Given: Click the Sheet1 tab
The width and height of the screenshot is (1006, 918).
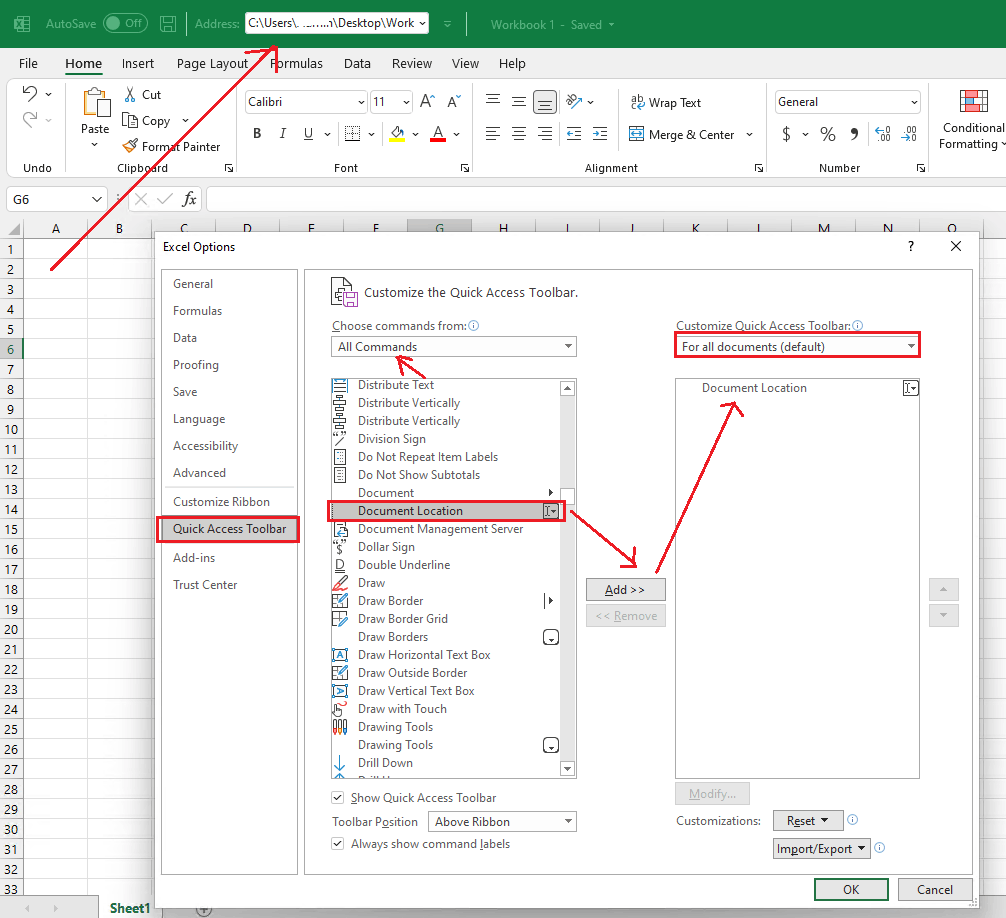Looking at the screenshot, I should (x=129, y=908).
